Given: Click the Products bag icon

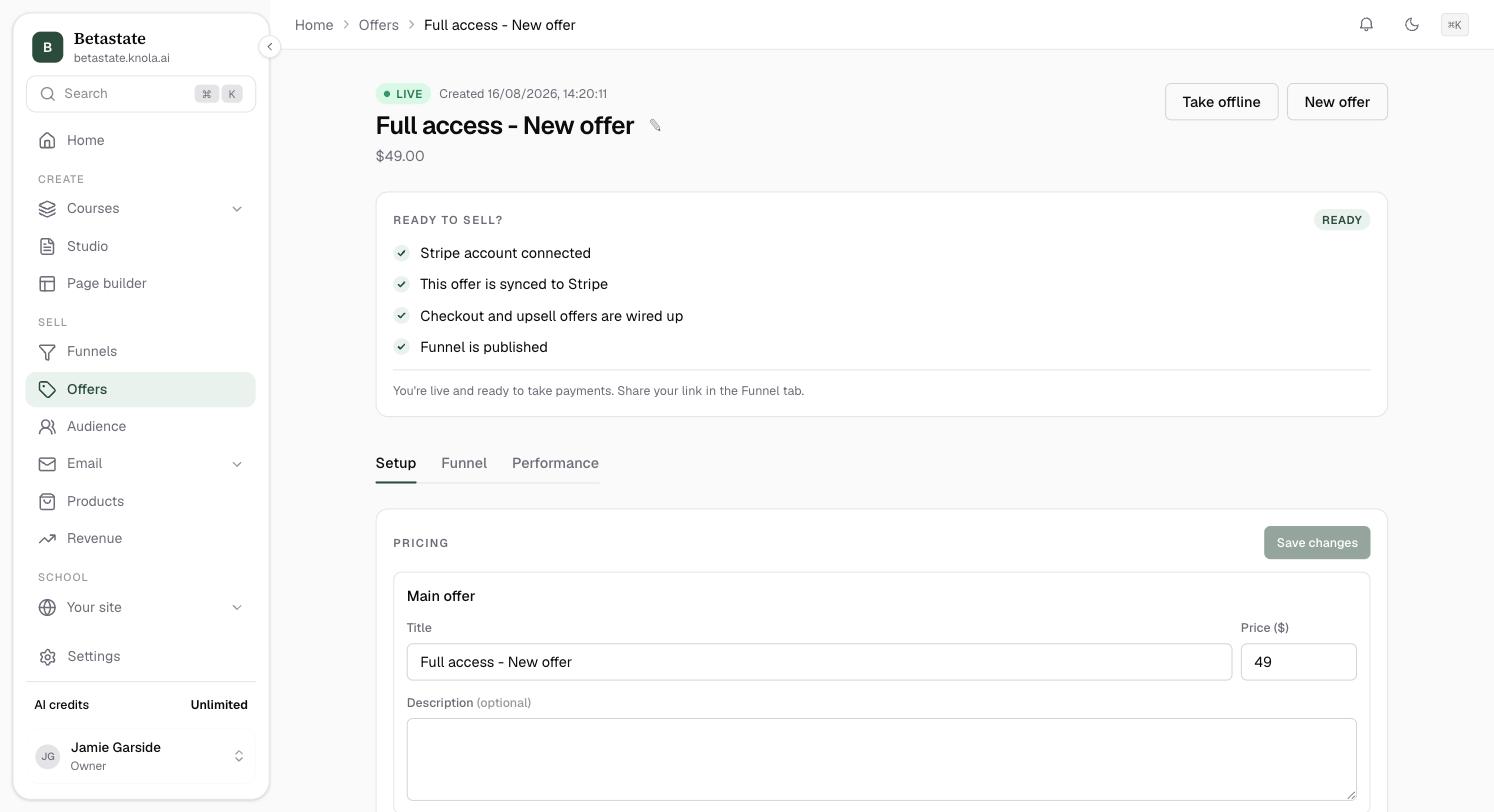Looking at the screenshot, I should coord(47,501).
